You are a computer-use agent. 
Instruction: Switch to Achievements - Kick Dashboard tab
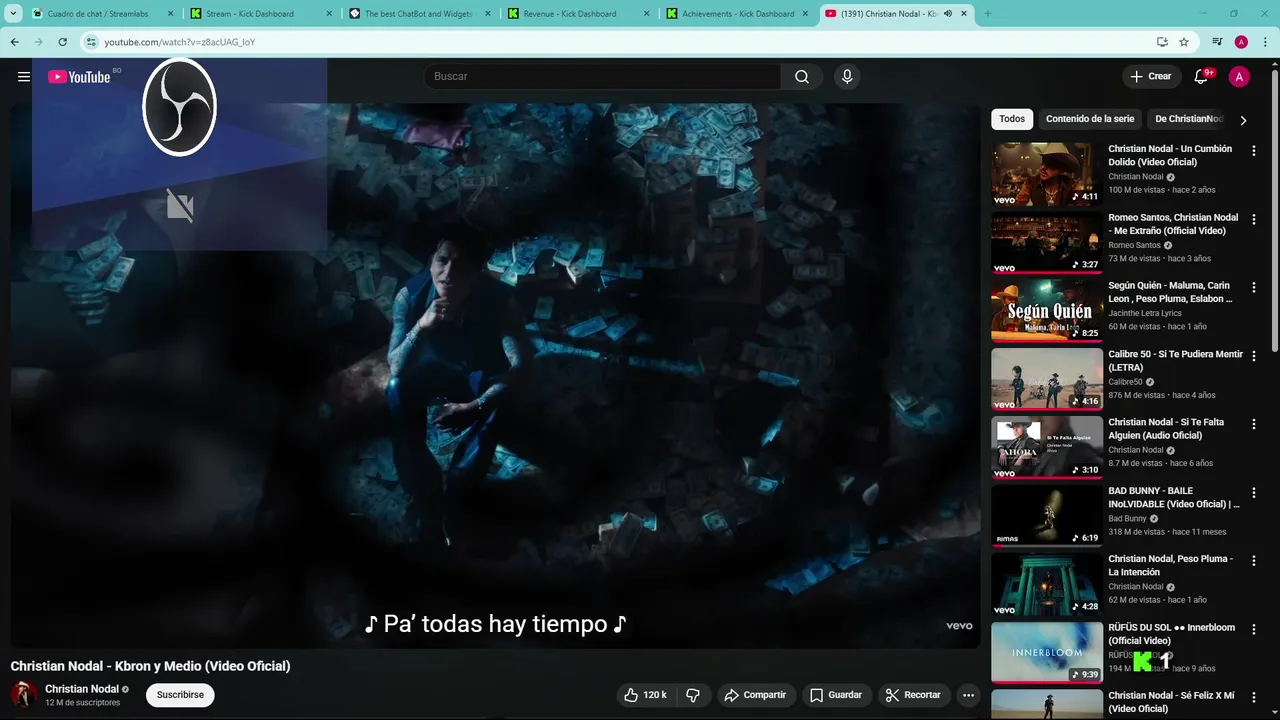pos(738,14)
